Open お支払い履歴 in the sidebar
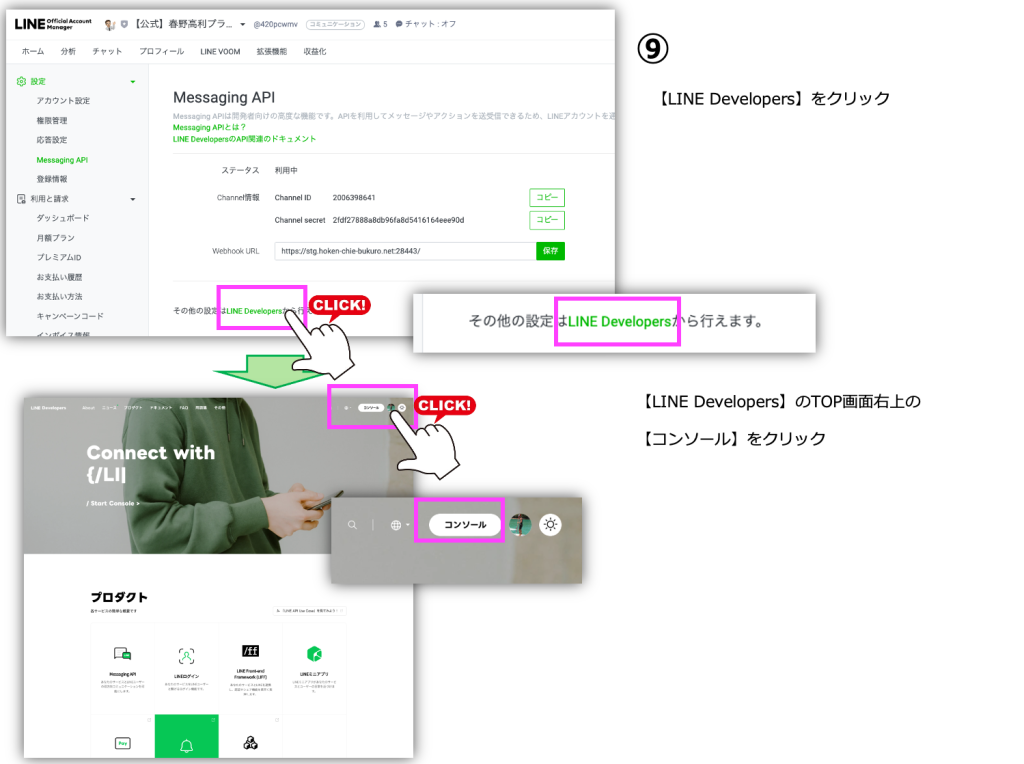This screenshot has height=764, width=1024. pyautogui.click(x=59, y=277)
